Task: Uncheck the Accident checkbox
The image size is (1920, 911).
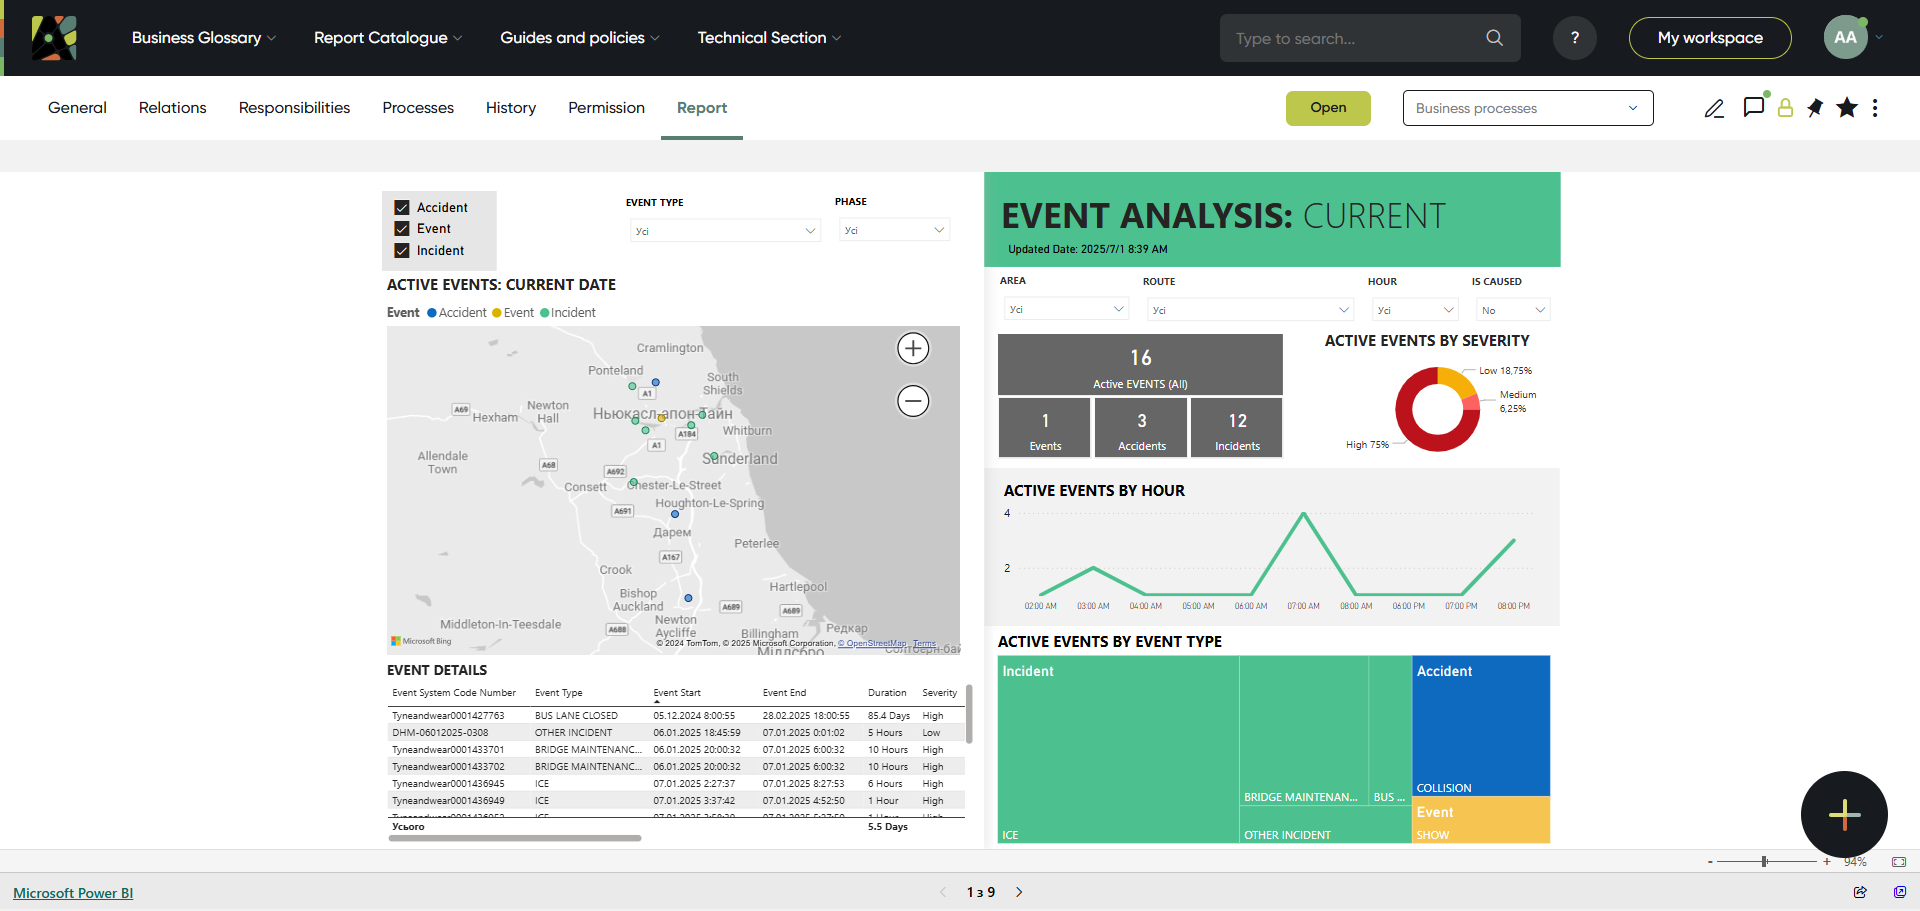Action: (402, 208)
